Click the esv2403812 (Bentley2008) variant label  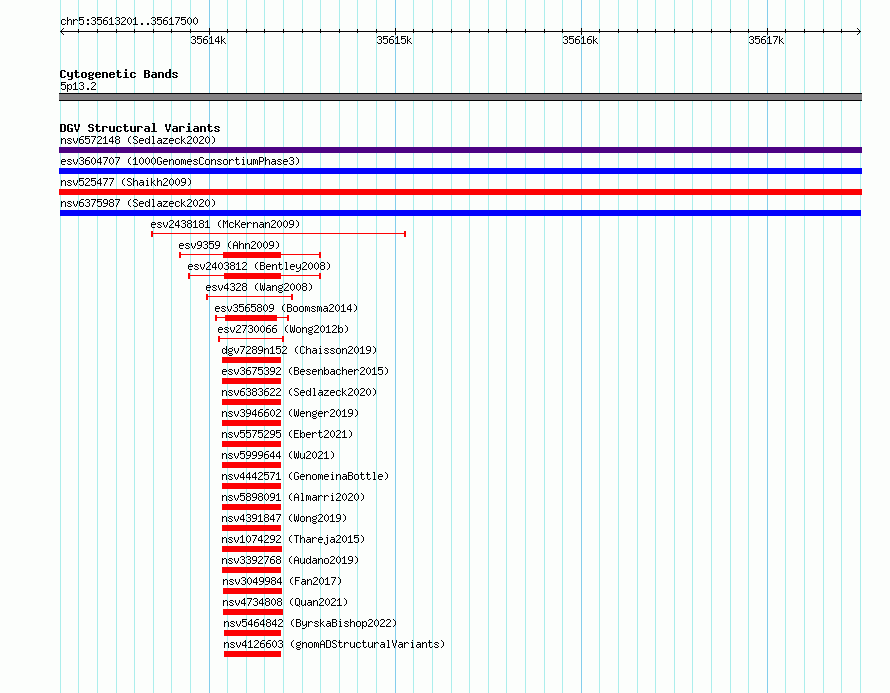point(259,266)
